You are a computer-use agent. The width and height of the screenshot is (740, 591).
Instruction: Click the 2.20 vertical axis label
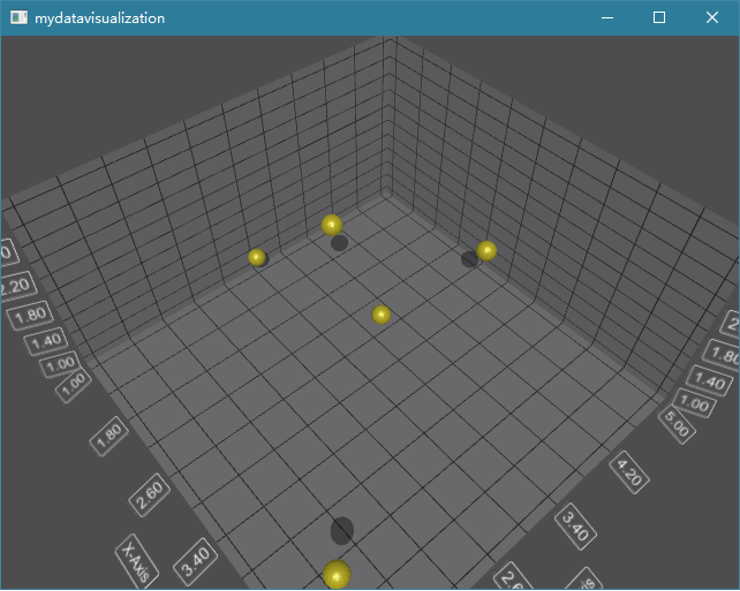(18, 287)
